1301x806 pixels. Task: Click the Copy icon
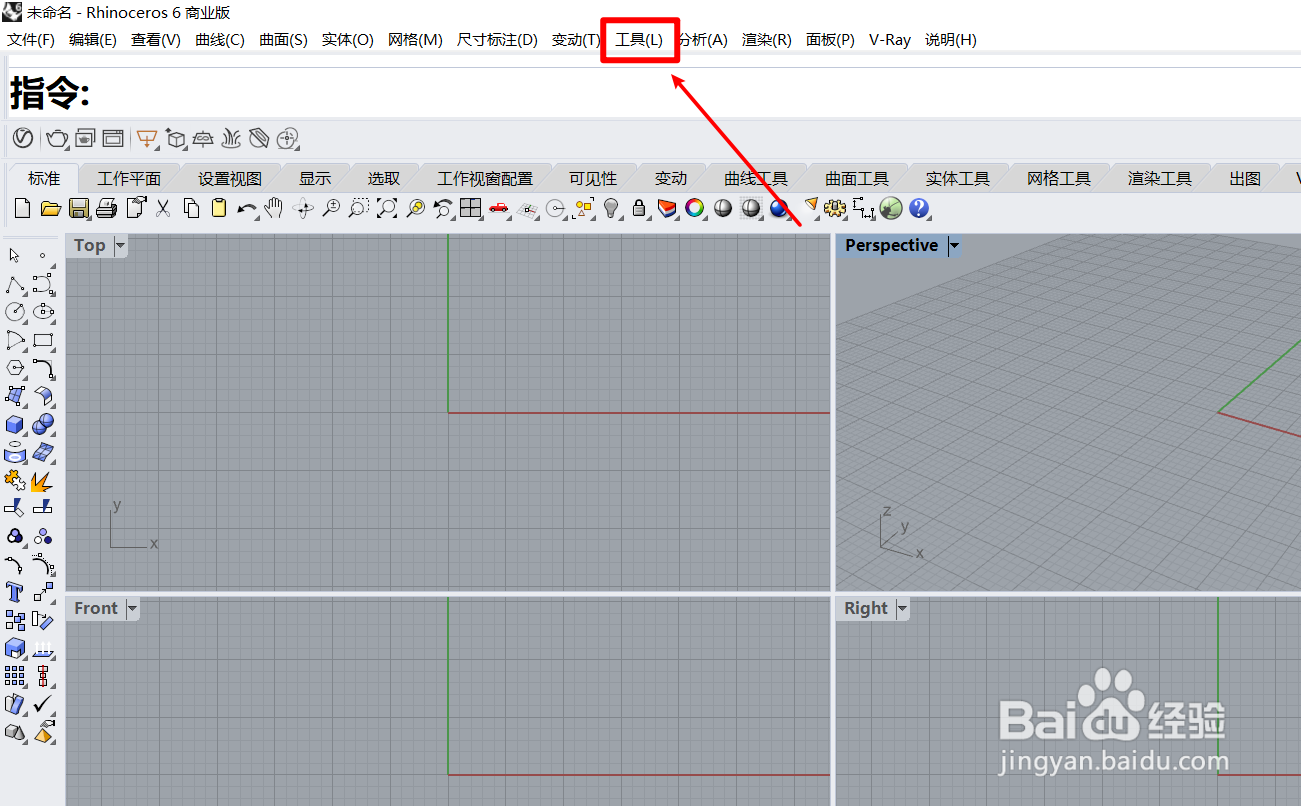click(x=191, y=208)
